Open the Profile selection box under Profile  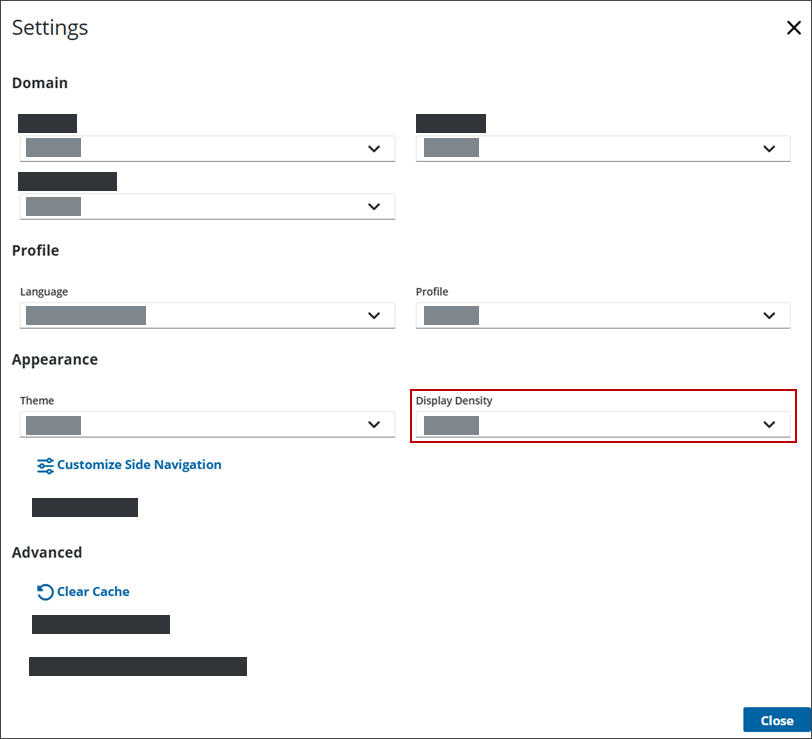click(x=602, y=316)
